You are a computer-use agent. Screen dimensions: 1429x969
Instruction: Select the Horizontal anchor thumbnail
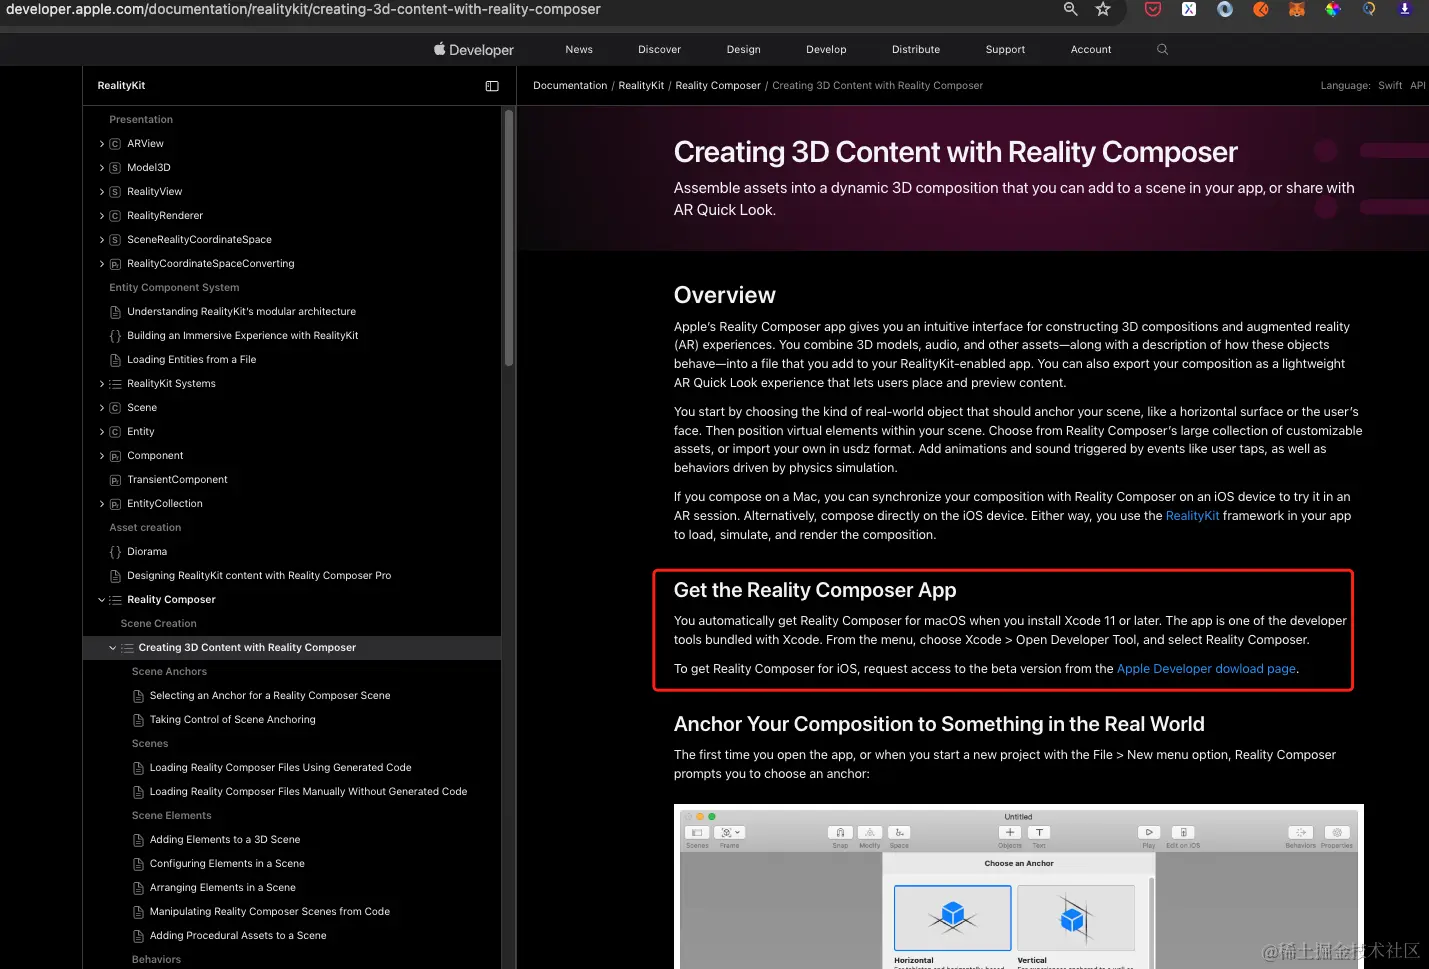[x=952, y=918]
